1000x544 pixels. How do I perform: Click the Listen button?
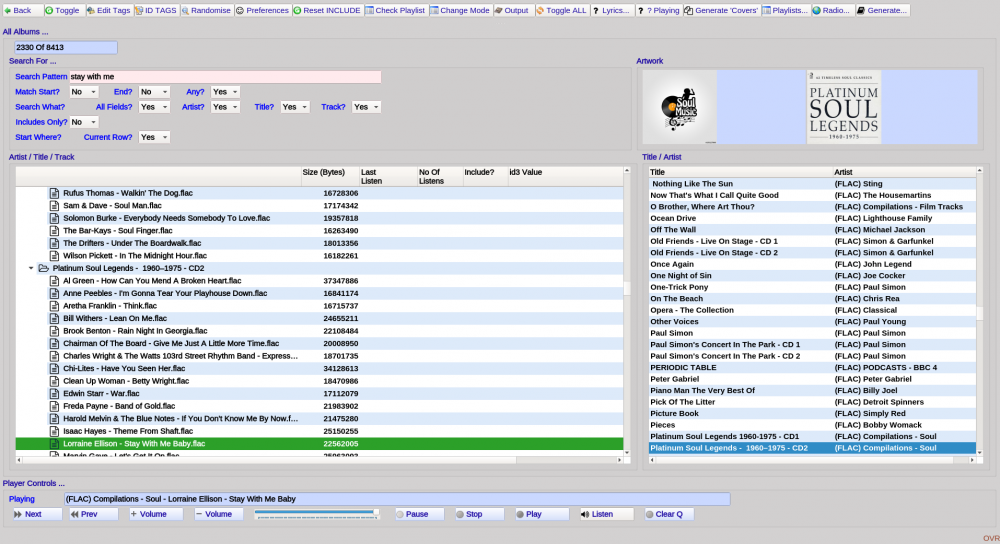click(606, 514)
